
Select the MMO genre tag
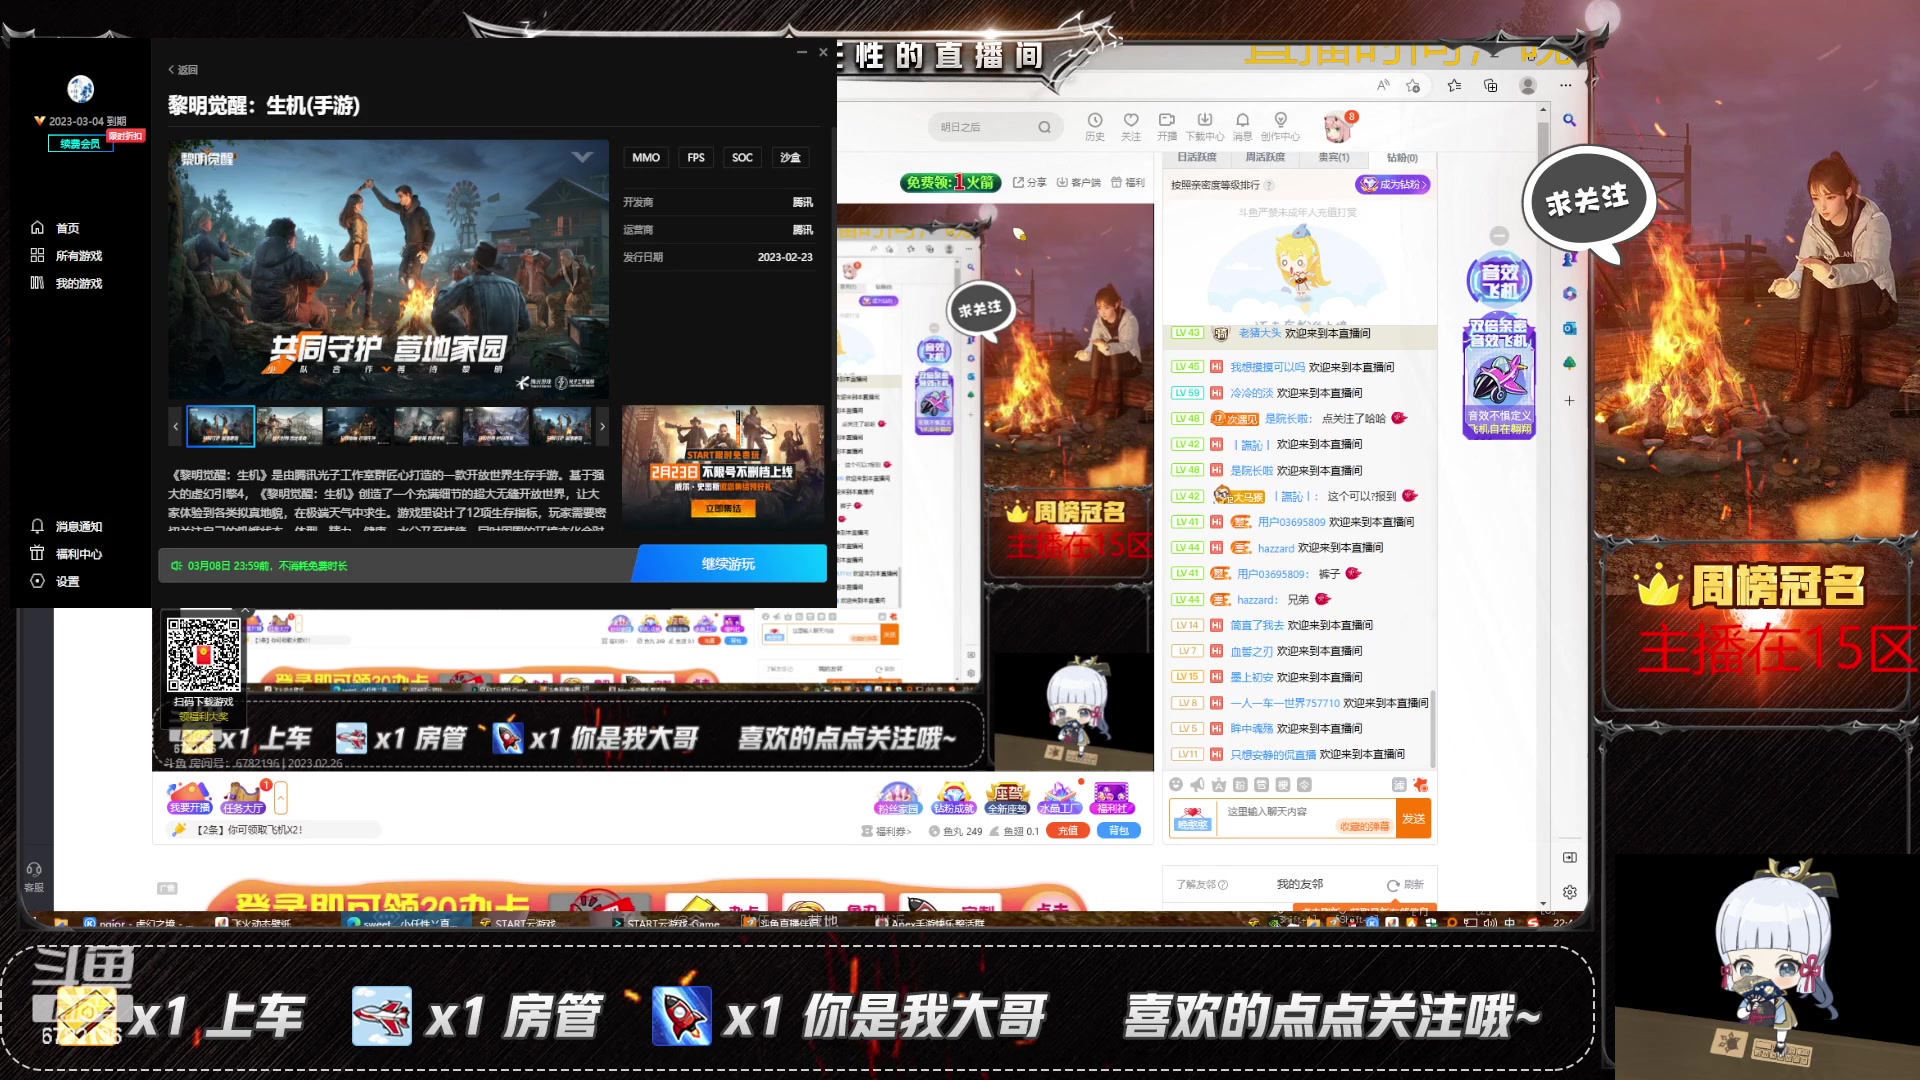(646, 158)
